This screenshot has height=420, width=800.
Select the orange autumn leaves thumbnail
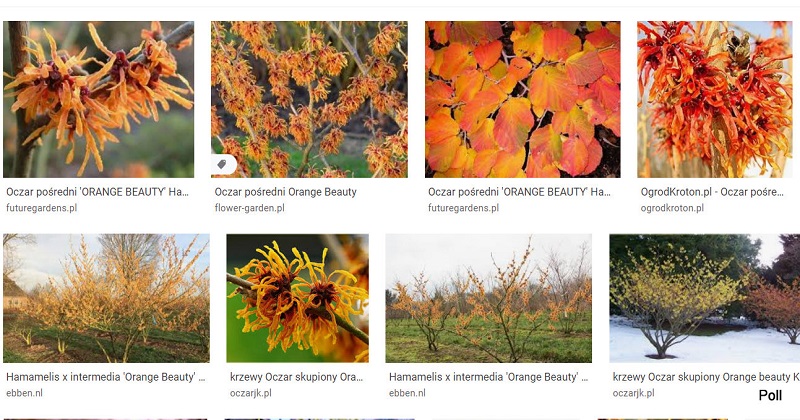(522, 100)
